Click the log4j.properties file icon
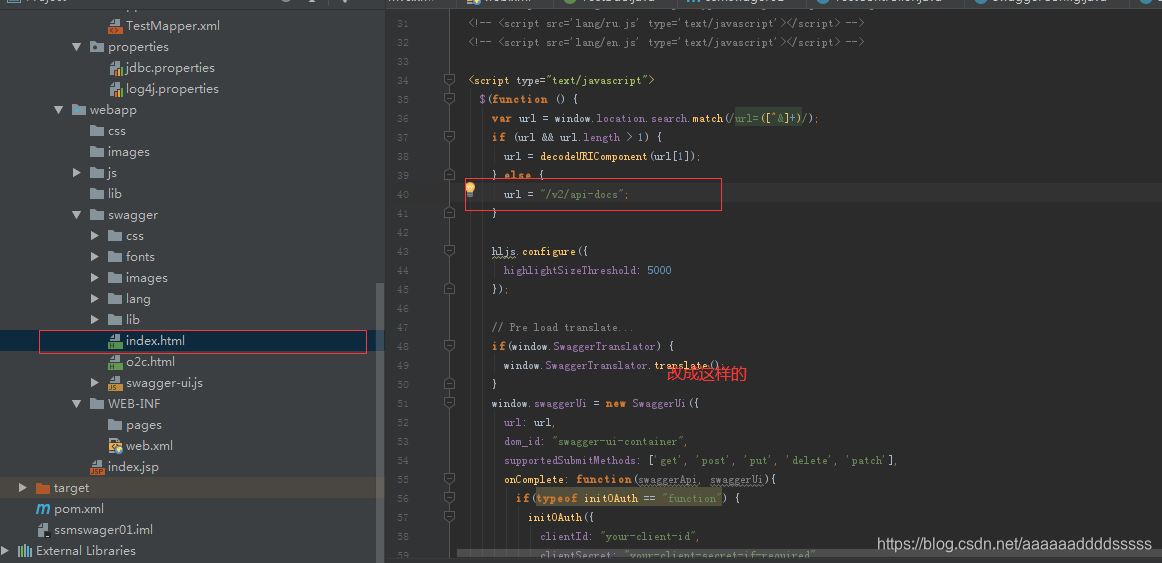 pos(115,89)
